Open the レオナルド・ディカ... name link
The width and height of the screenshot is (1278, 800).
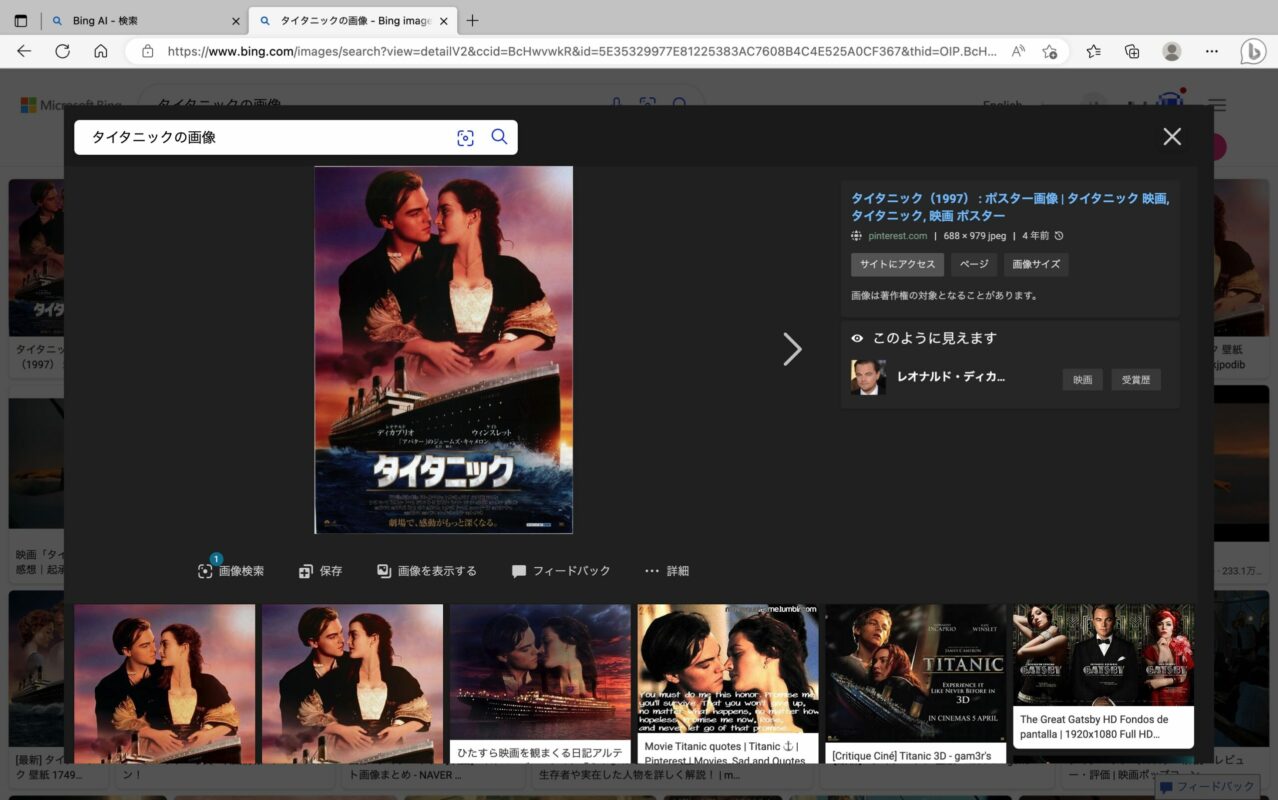coord(951,377)
